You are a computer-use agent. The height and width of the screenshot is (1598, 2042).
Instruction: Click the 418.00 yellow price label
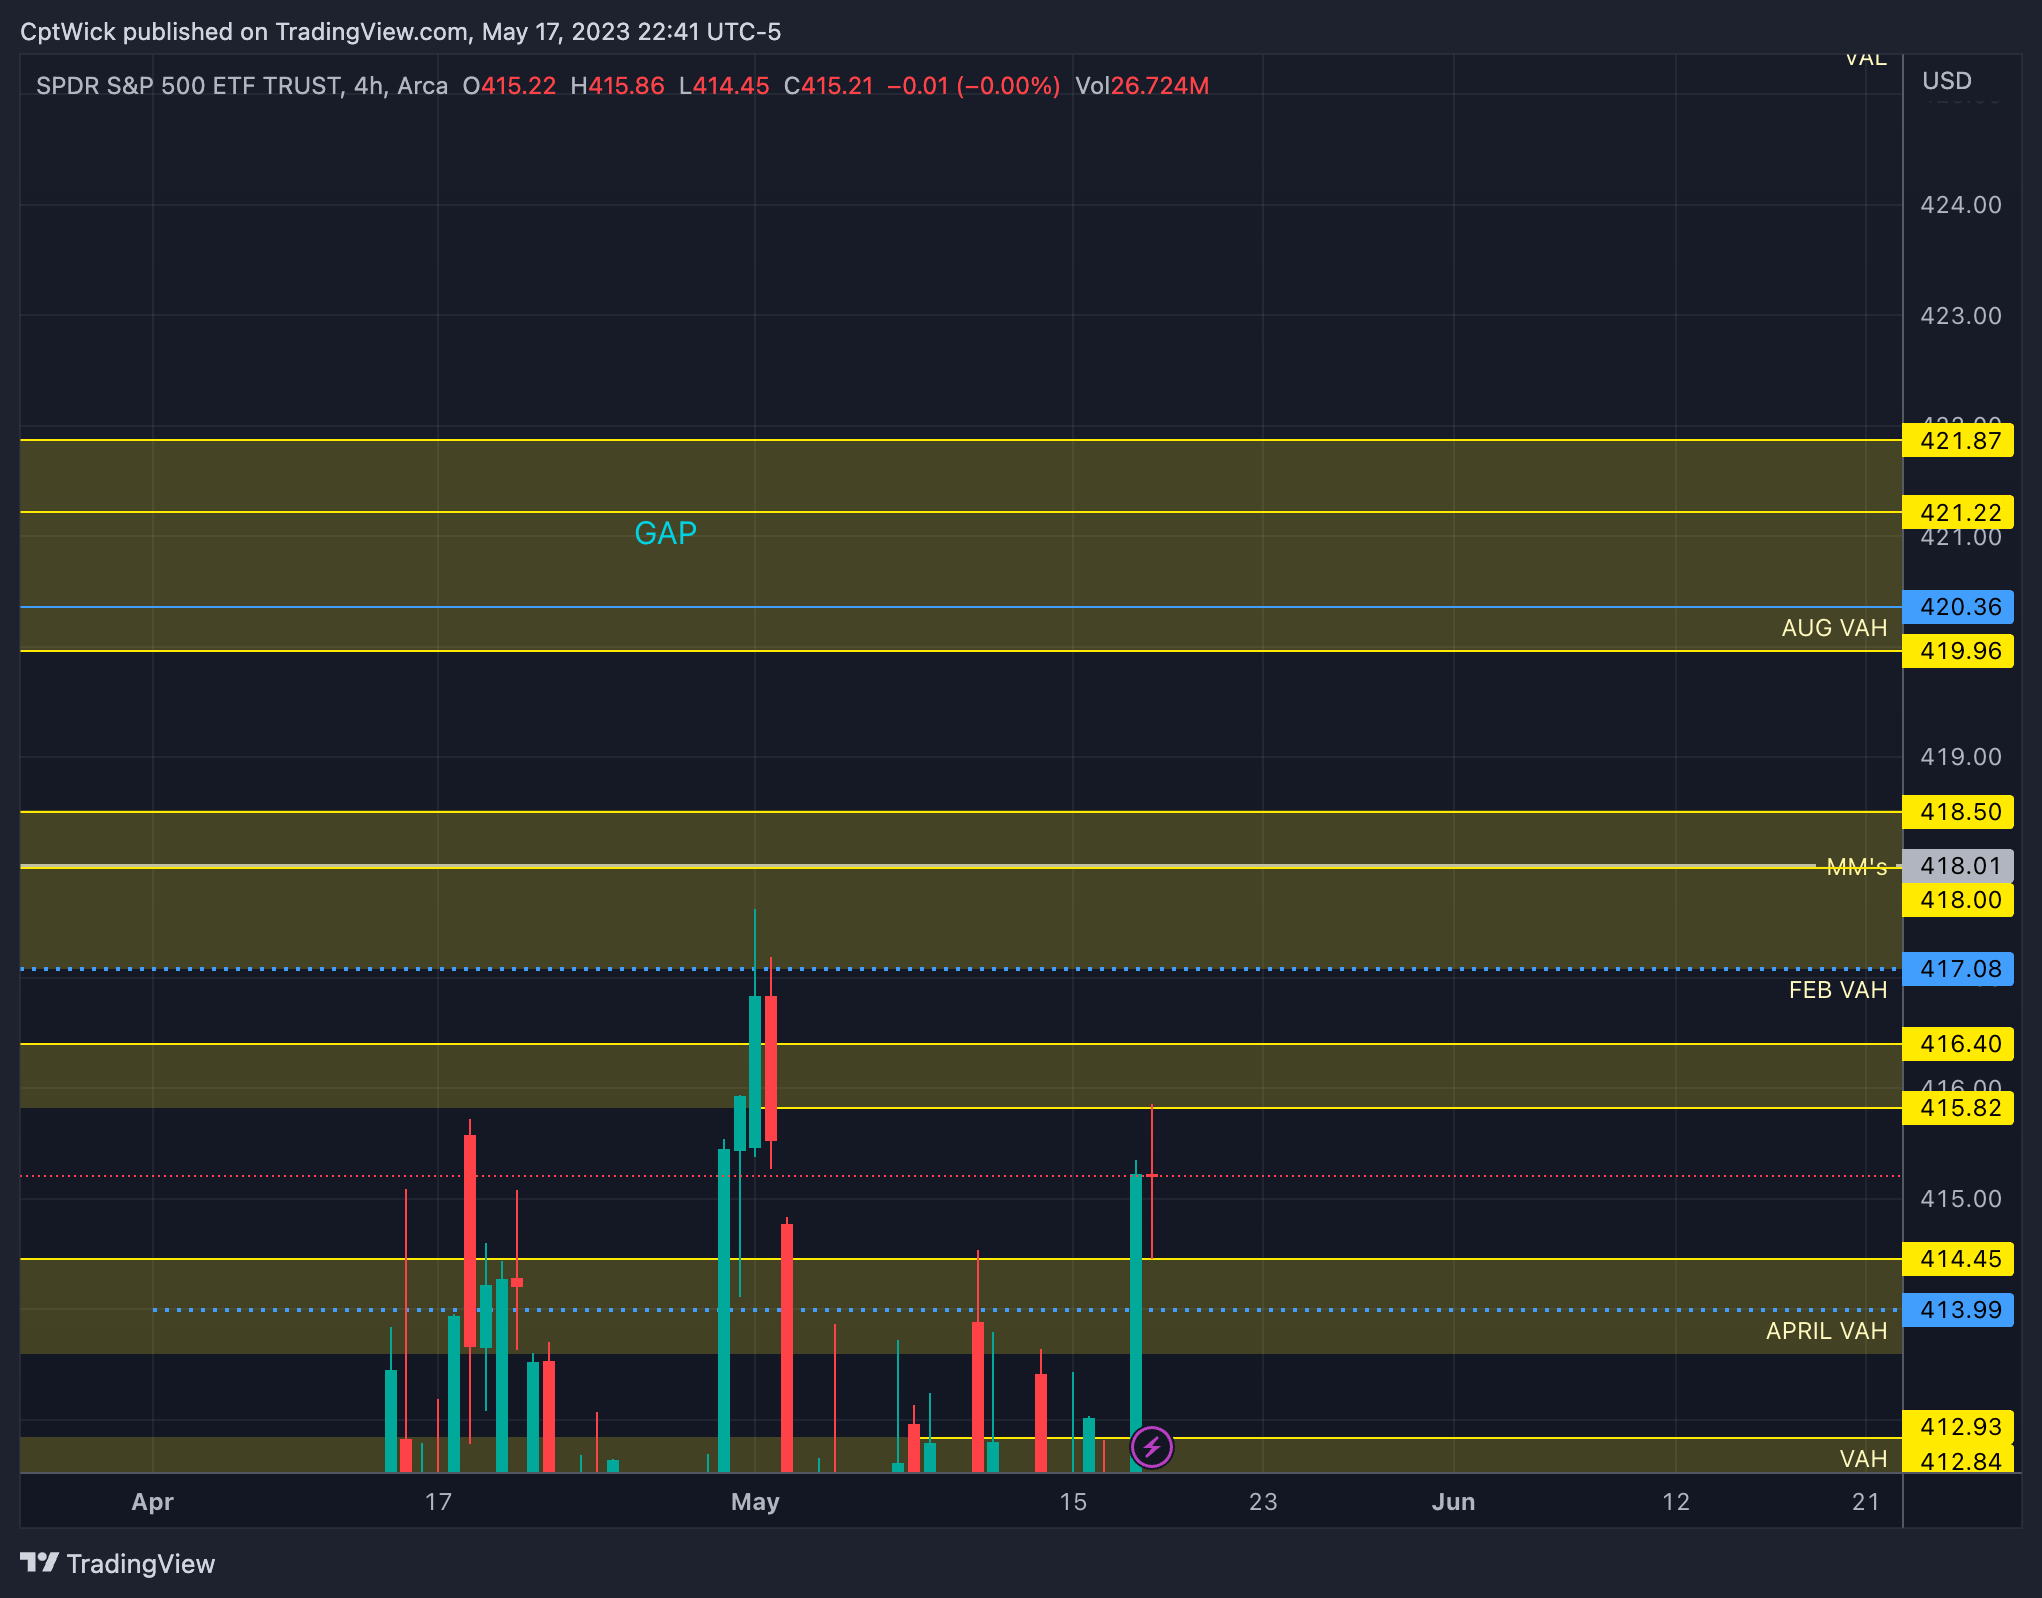pyautogui.click(x=1958, y=900)
